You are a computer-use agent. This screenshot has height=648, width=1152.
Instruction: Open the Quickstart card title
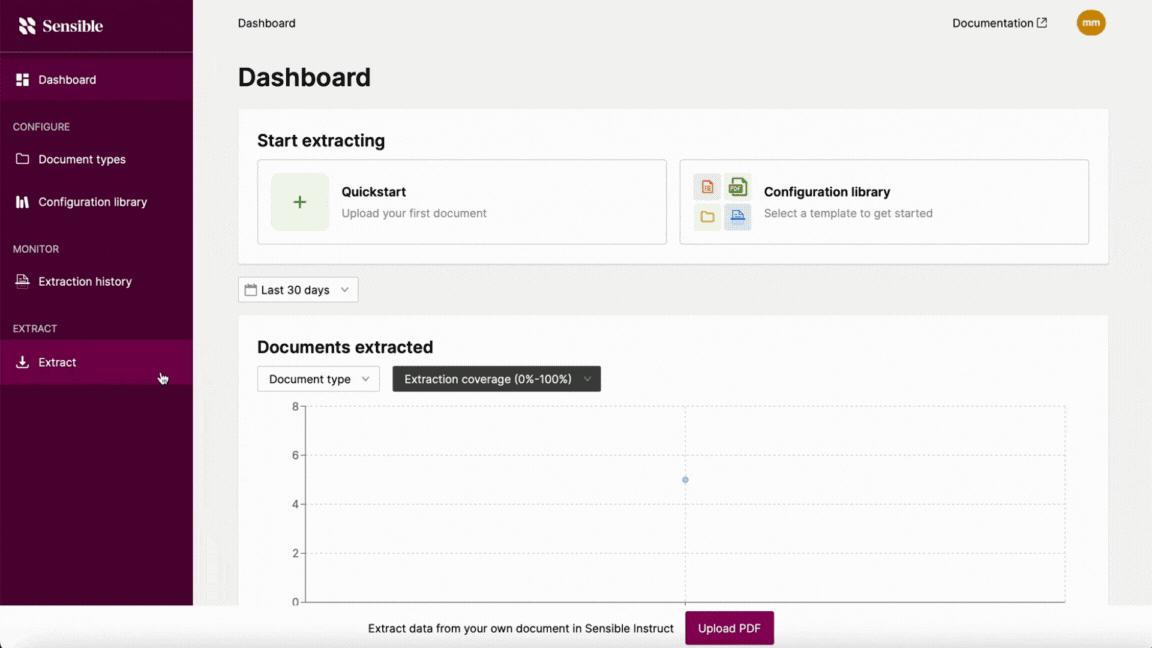pos(373,192)
